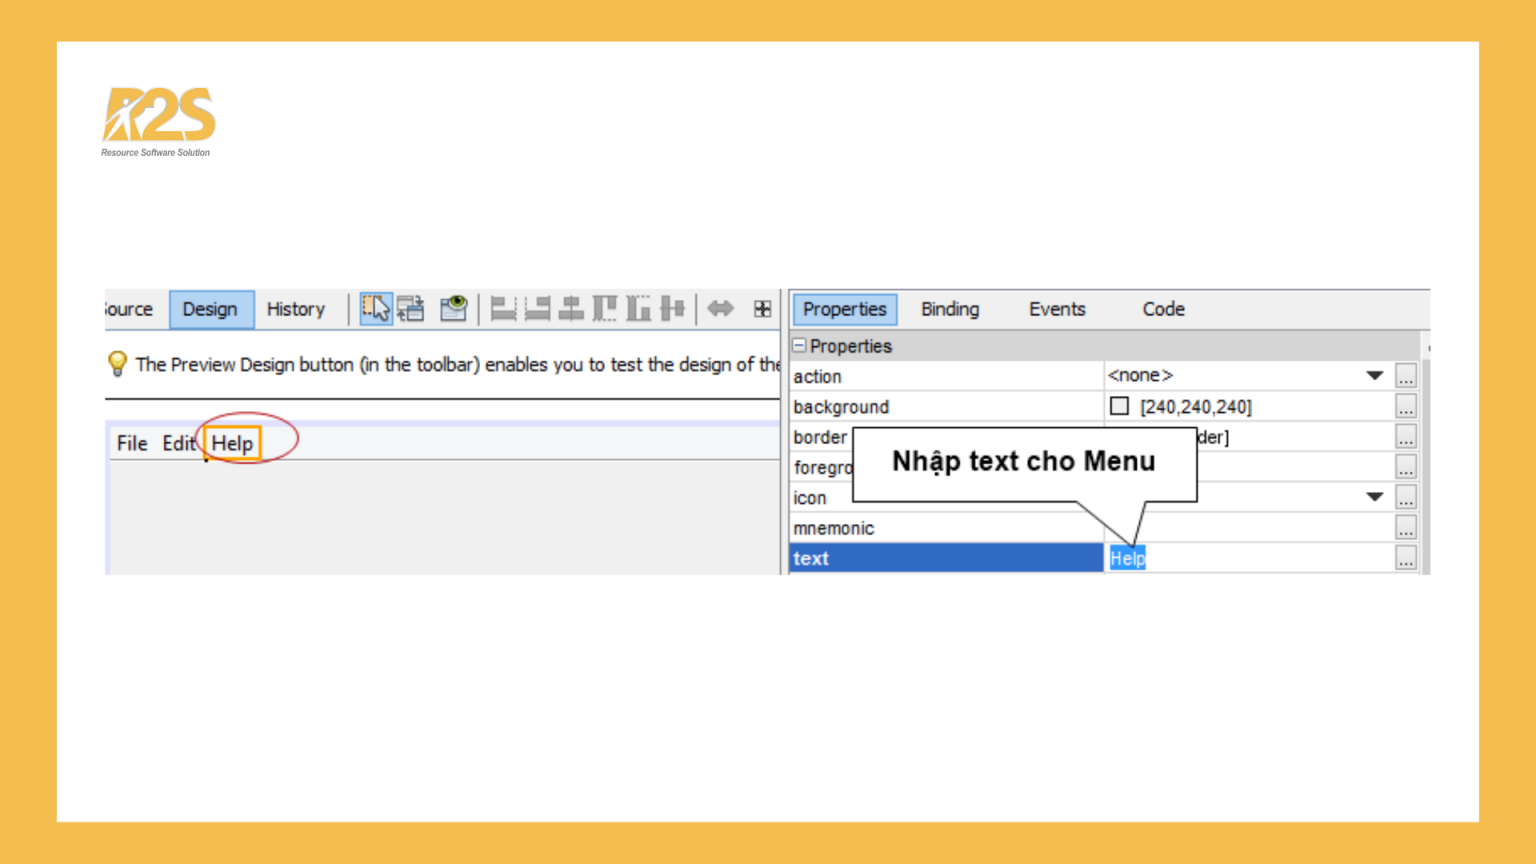Open the History view tab
Screen dimensions: 1536x864
click(x=295, y=309)
